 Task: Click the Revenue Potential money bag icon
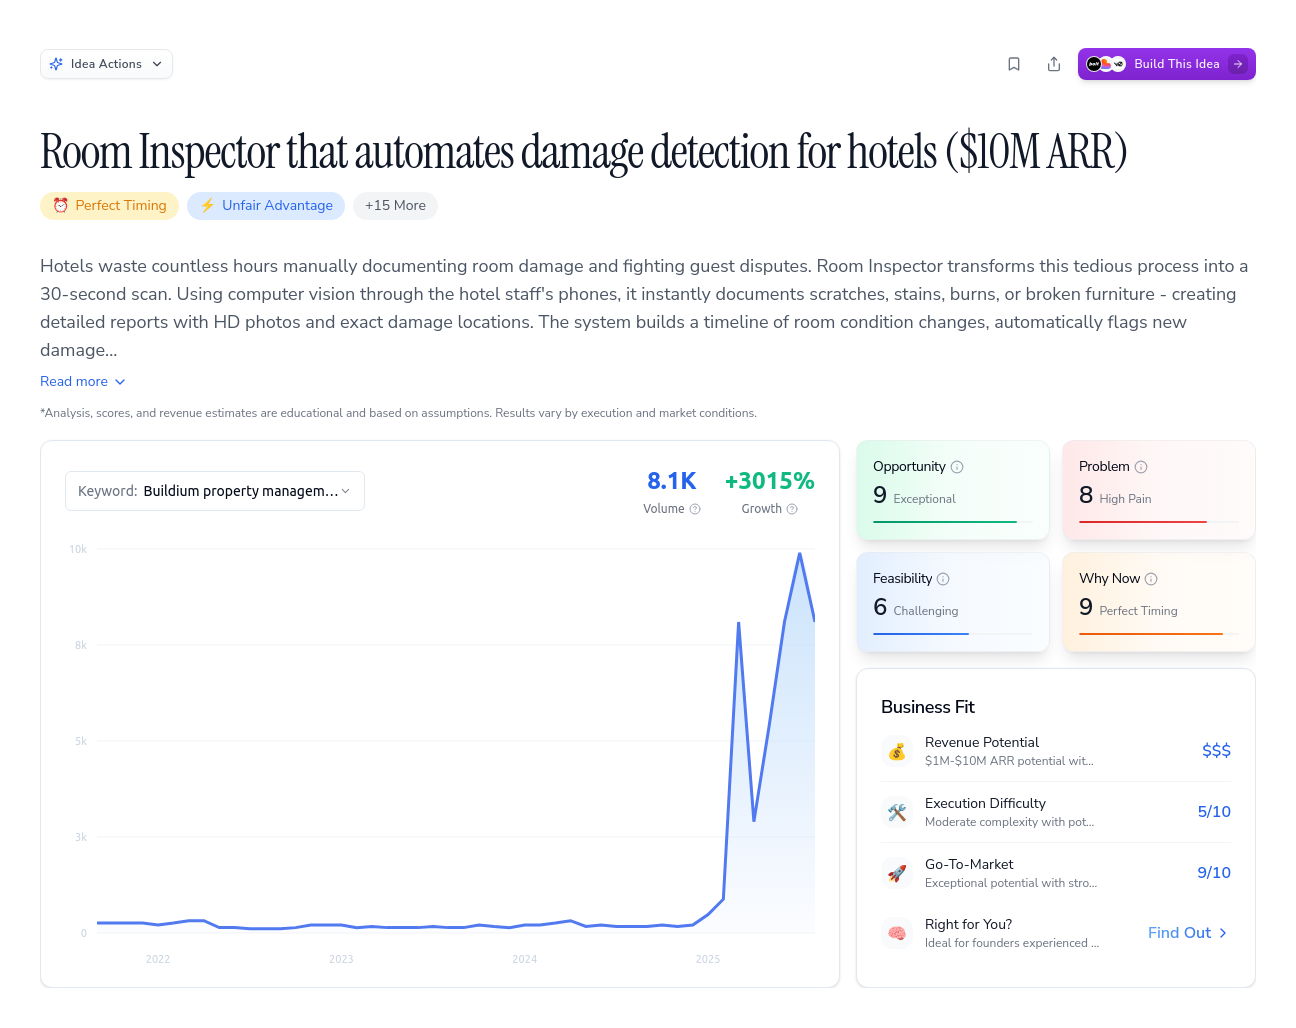click(897, 751)
